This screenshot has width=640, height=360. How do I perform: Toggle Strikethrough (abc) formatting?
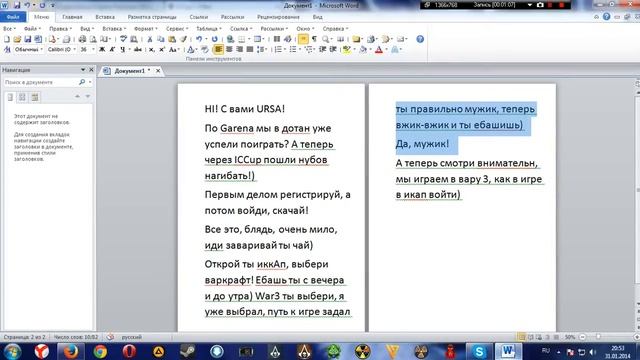[138, 49]
